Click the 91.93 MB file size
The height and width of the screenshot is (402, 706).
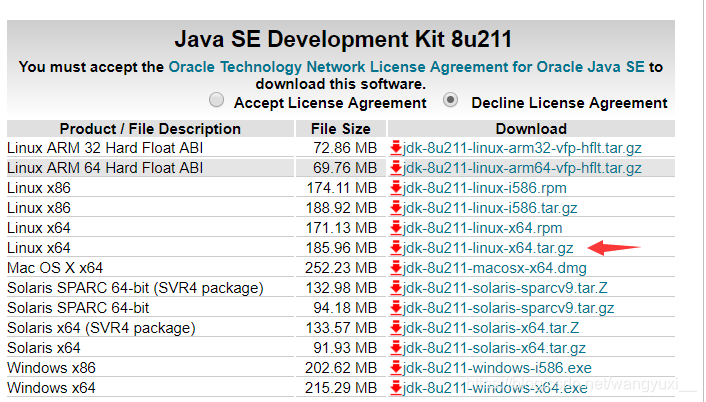345,348
